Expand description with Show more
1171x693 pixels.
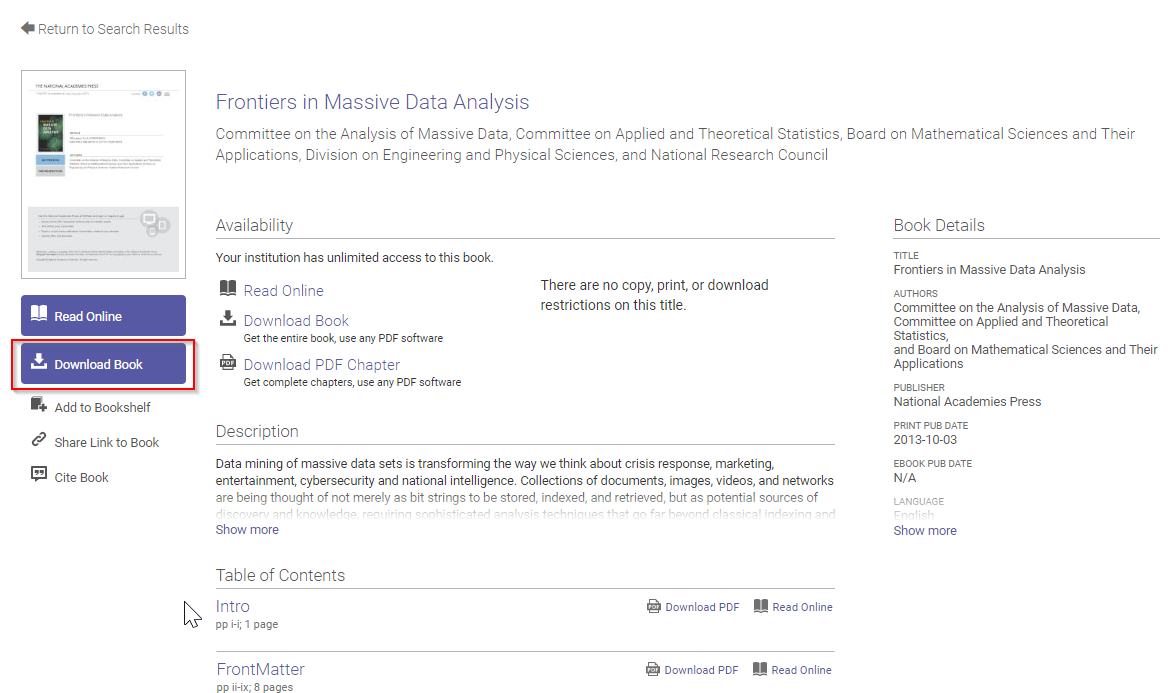coord(247,529)
